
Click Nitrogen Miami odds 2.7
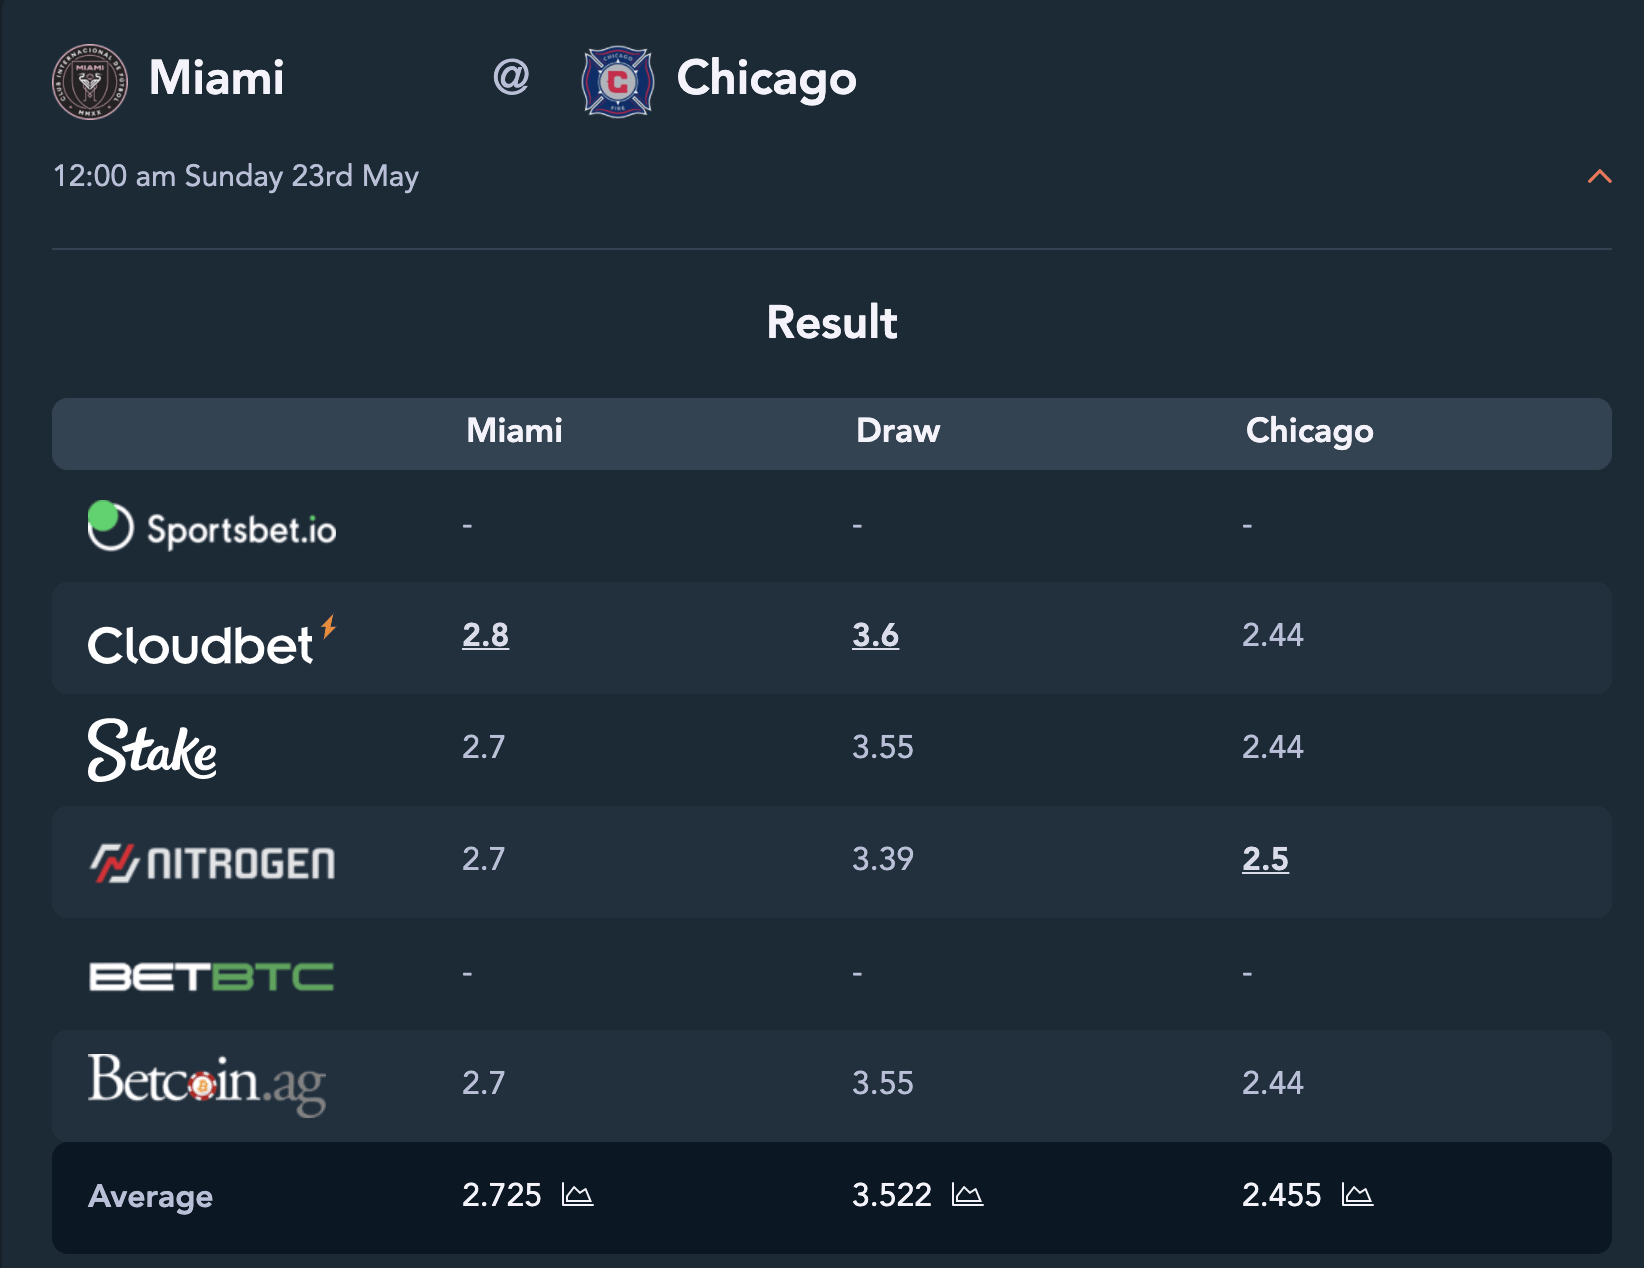[483, 859]
